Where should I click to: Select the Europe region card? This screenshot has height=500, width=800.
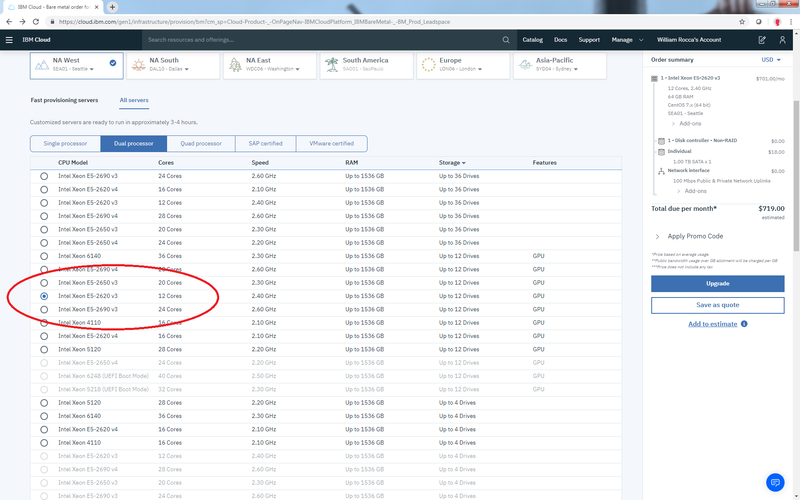click(463, 65)
